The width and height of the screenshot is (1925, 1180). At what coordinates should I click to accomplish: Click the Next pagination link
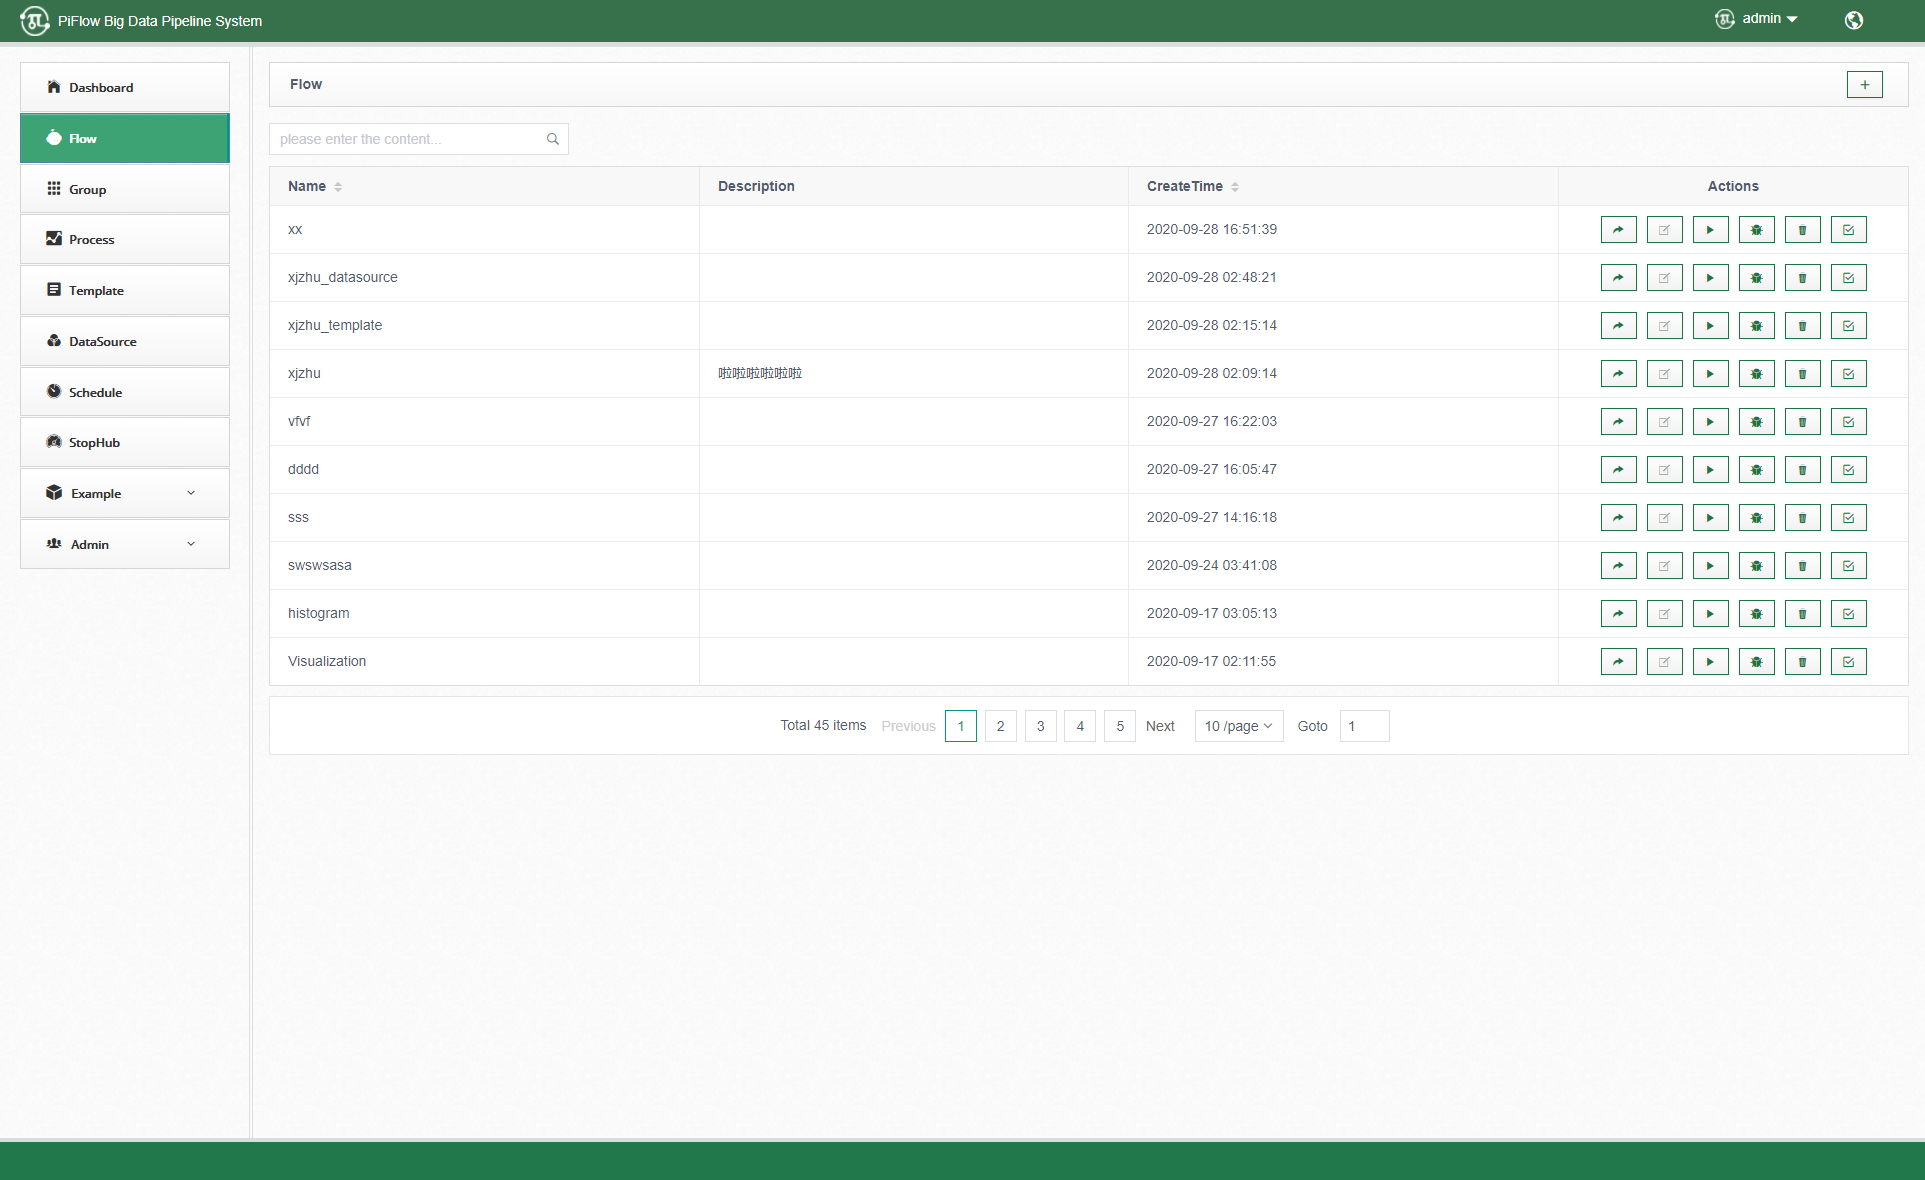tap(1160, 726)
